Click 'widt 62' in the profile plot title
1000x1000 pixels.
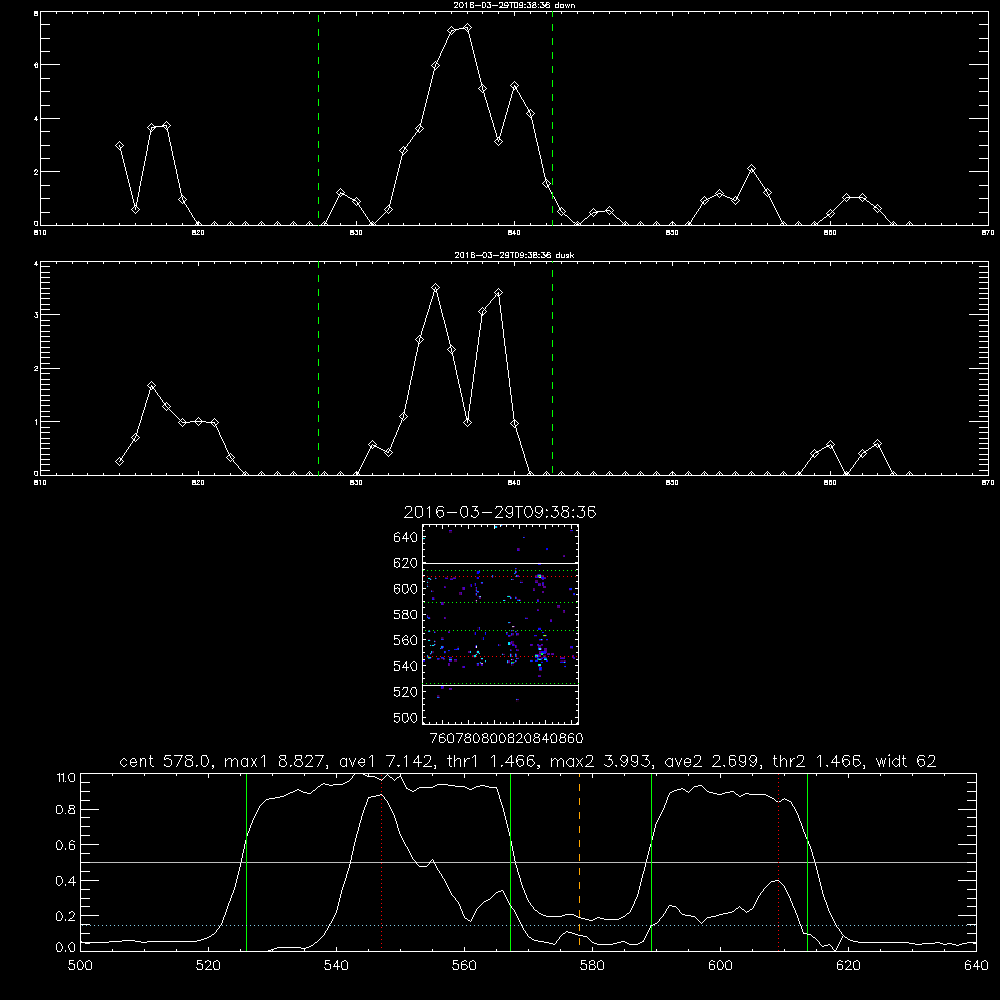906,761
